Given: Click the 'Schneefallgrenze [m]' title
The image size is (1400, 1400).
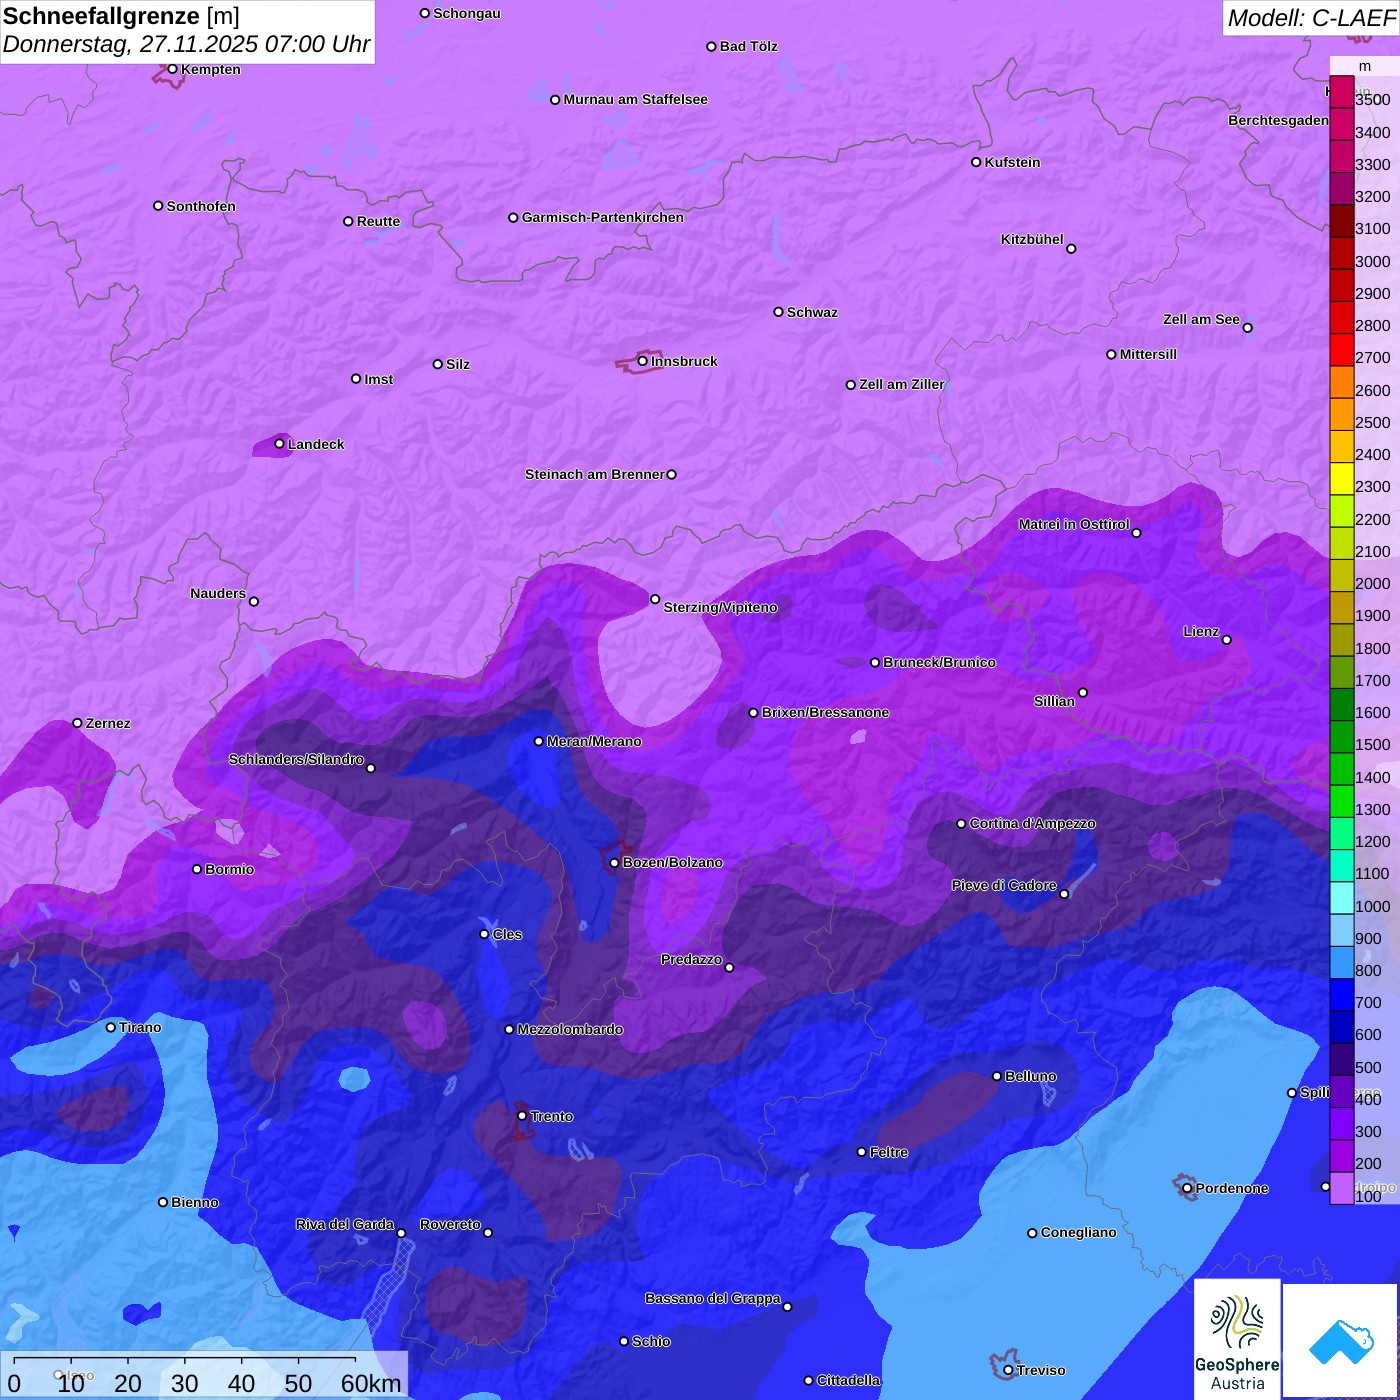Looking at the screenshot, I should point(121,16).
